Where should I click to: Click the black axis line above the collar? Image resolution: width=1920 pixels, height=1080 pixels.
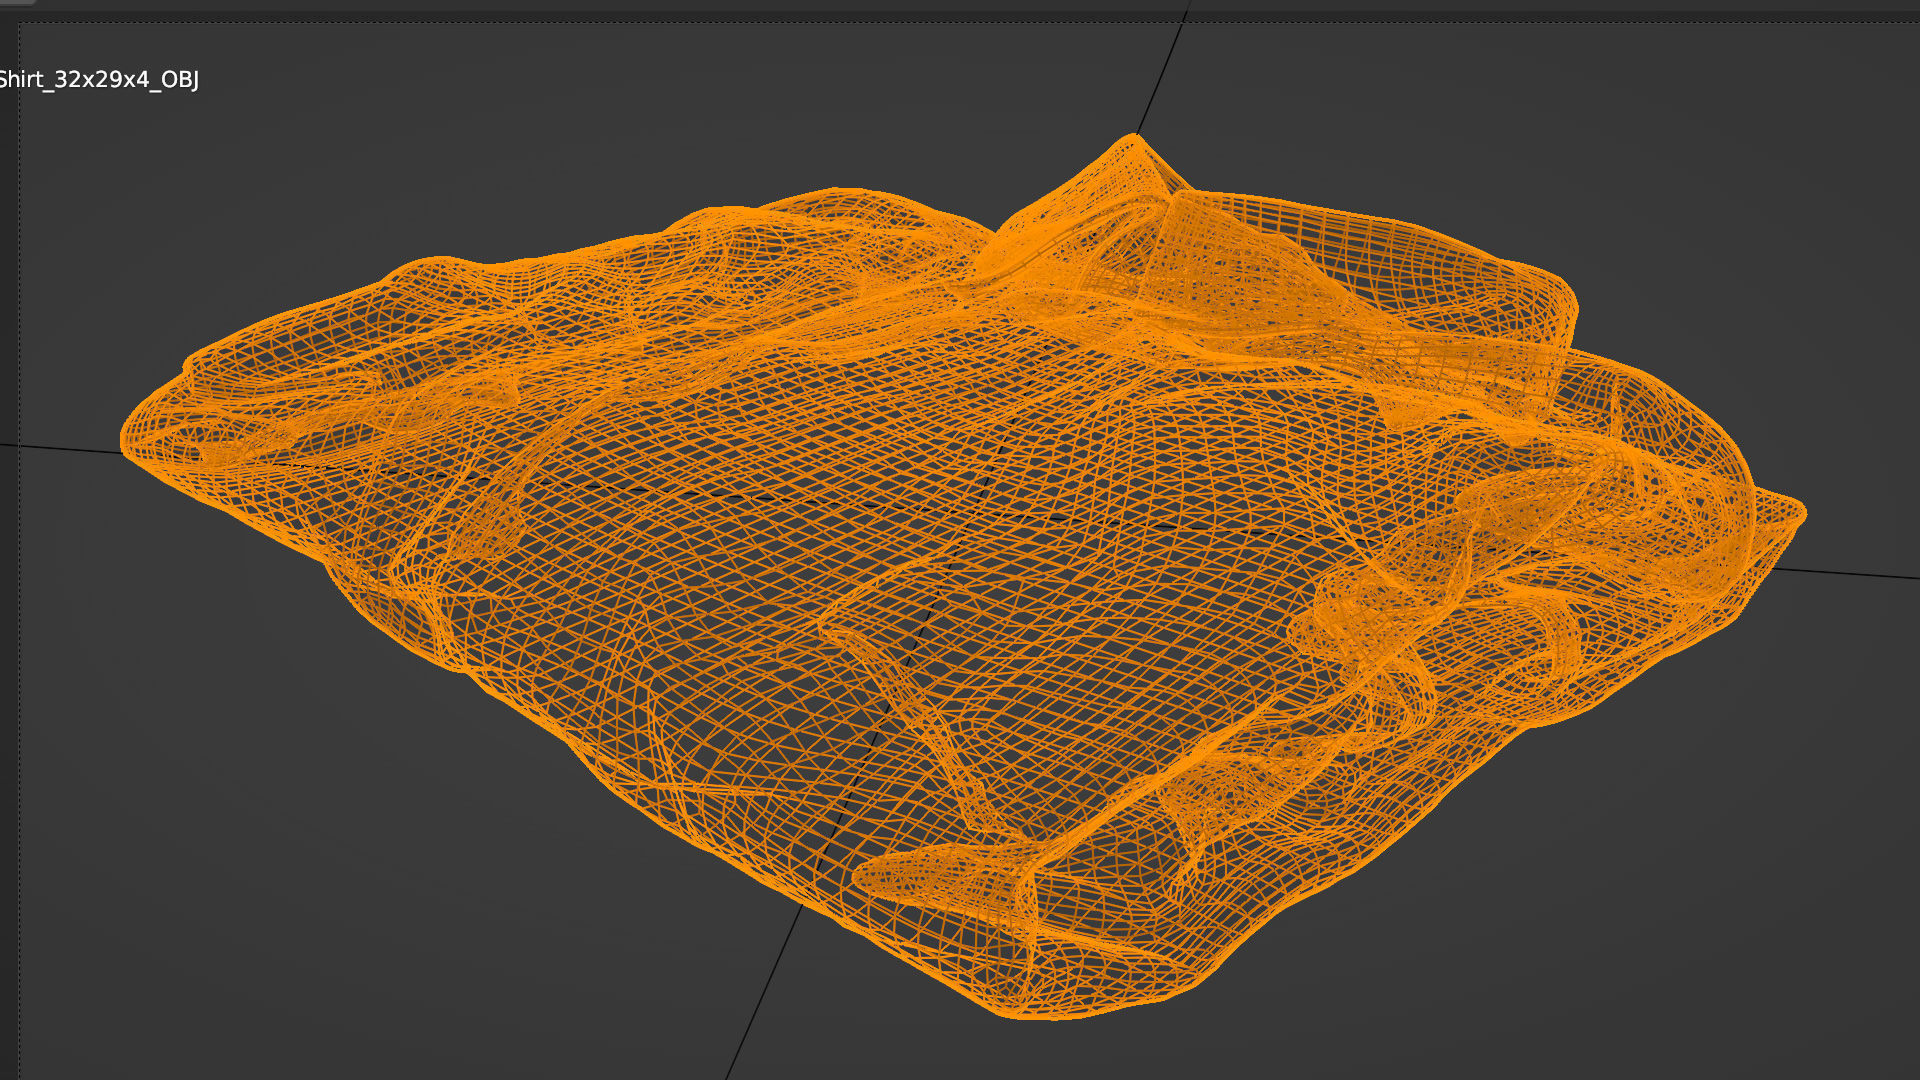pyautogui.click(x=1163, y=70)
